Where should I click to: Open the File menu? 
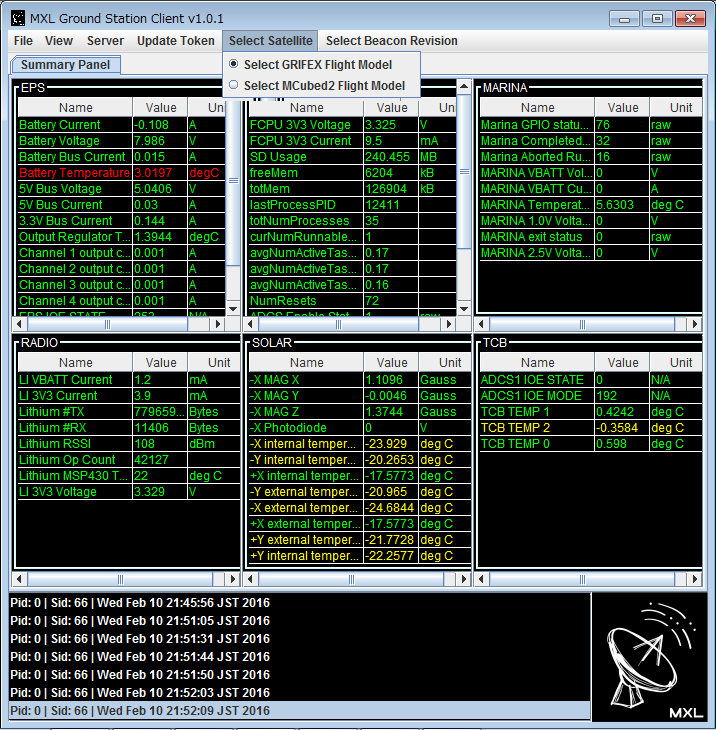[x=23, y=41]
